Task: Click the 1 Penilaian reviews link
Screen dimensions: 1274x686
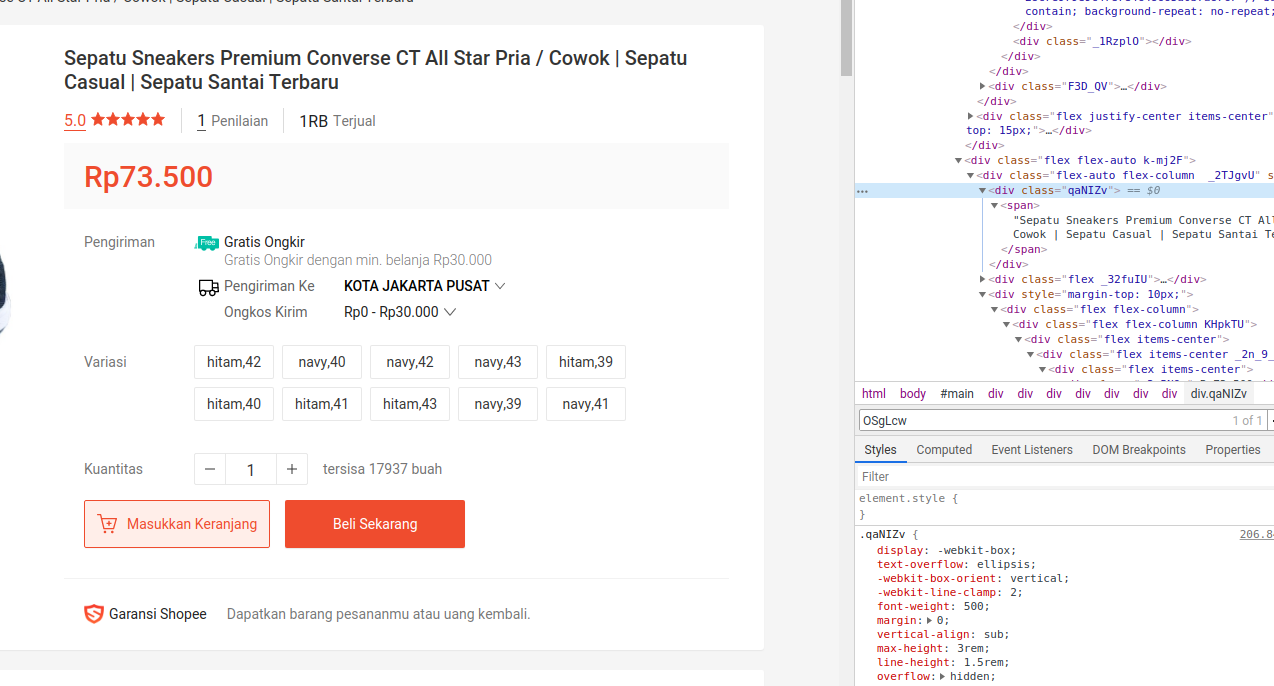Action: [x=233, y=121]
